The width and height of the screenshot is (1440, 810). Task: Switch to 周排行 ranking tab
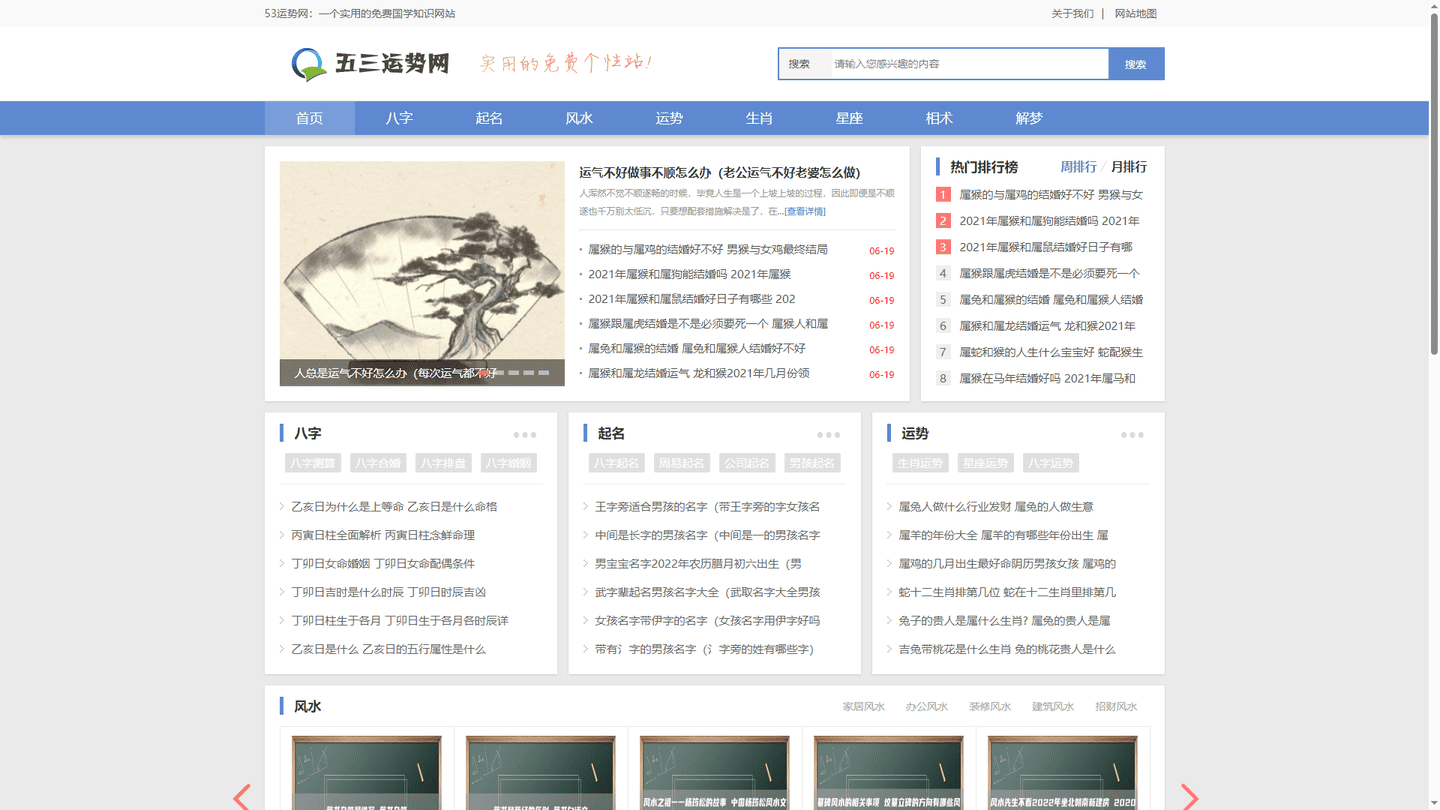coord(1078,167)
